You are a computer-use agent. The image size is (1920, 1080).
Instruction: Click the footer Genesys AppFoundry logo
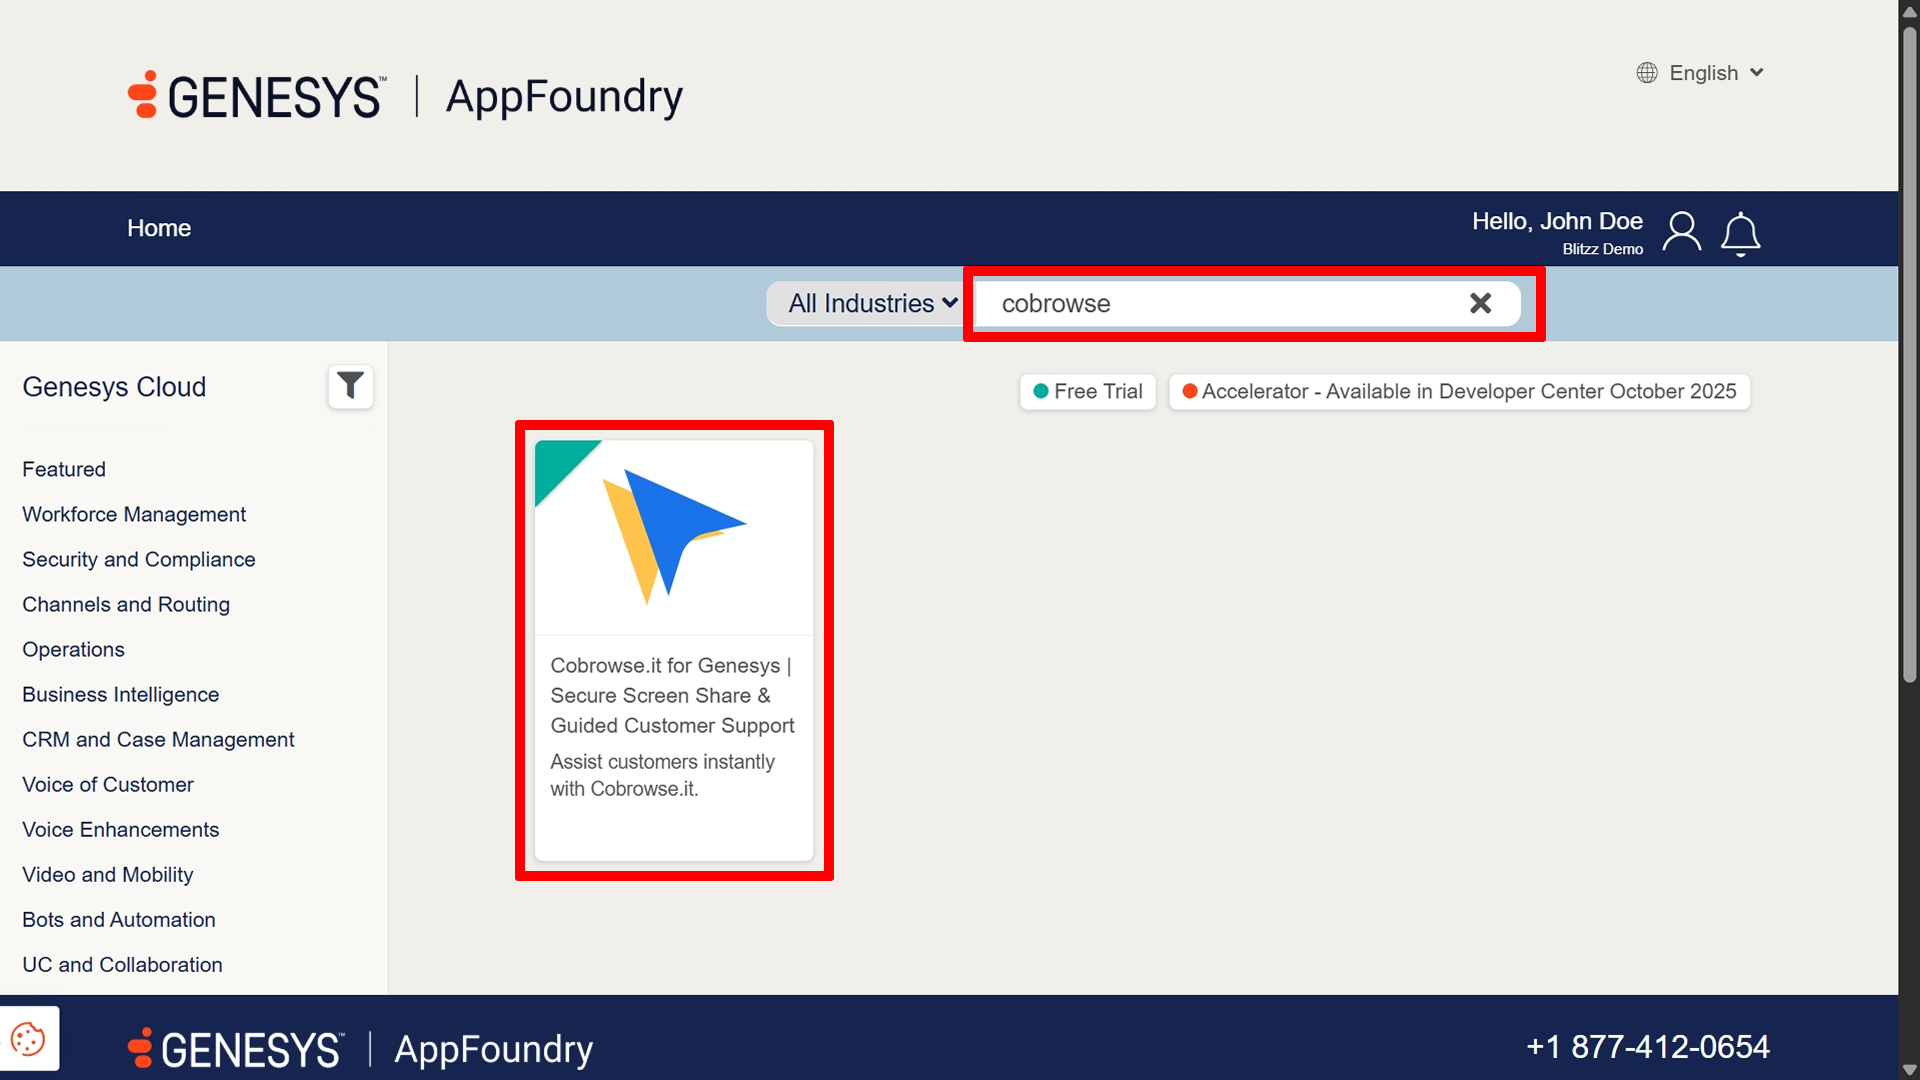(x=360, y=1049)
